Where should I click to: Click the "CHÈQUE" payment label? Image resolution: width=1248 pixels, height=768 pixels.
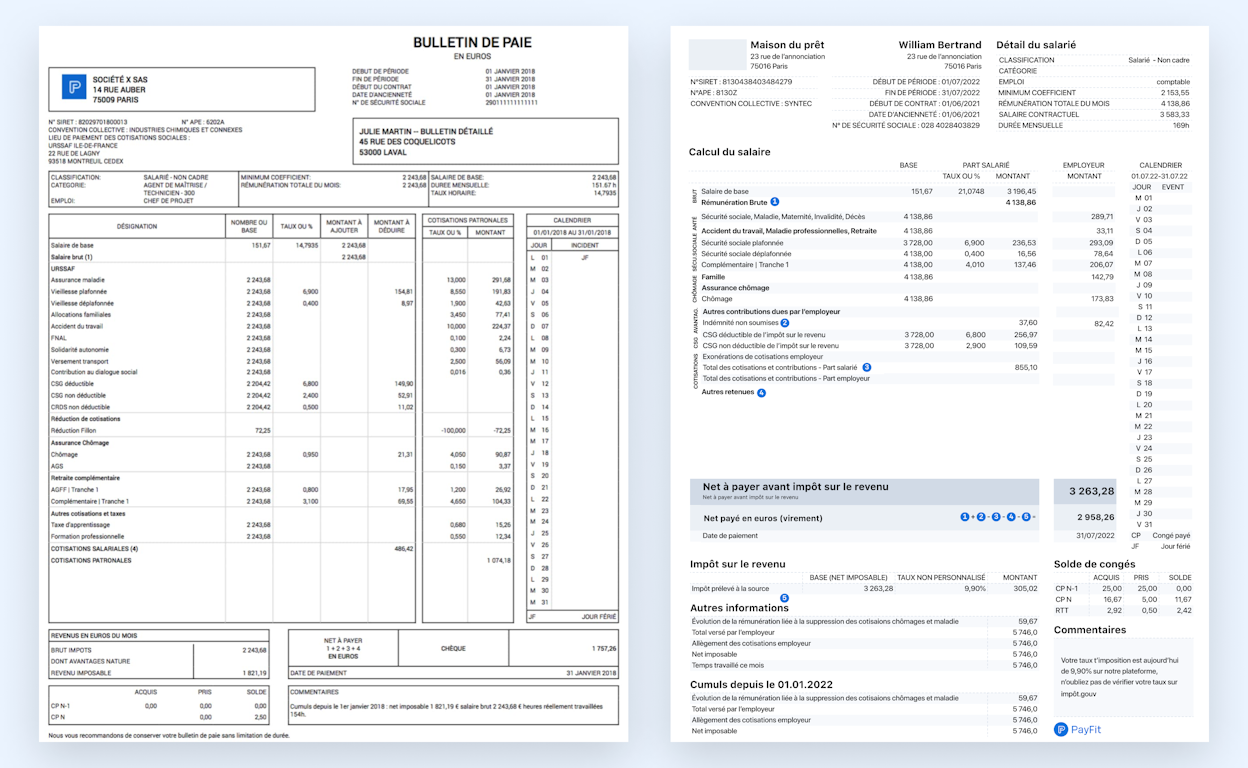pyautogui.click(x=453, y=649)
